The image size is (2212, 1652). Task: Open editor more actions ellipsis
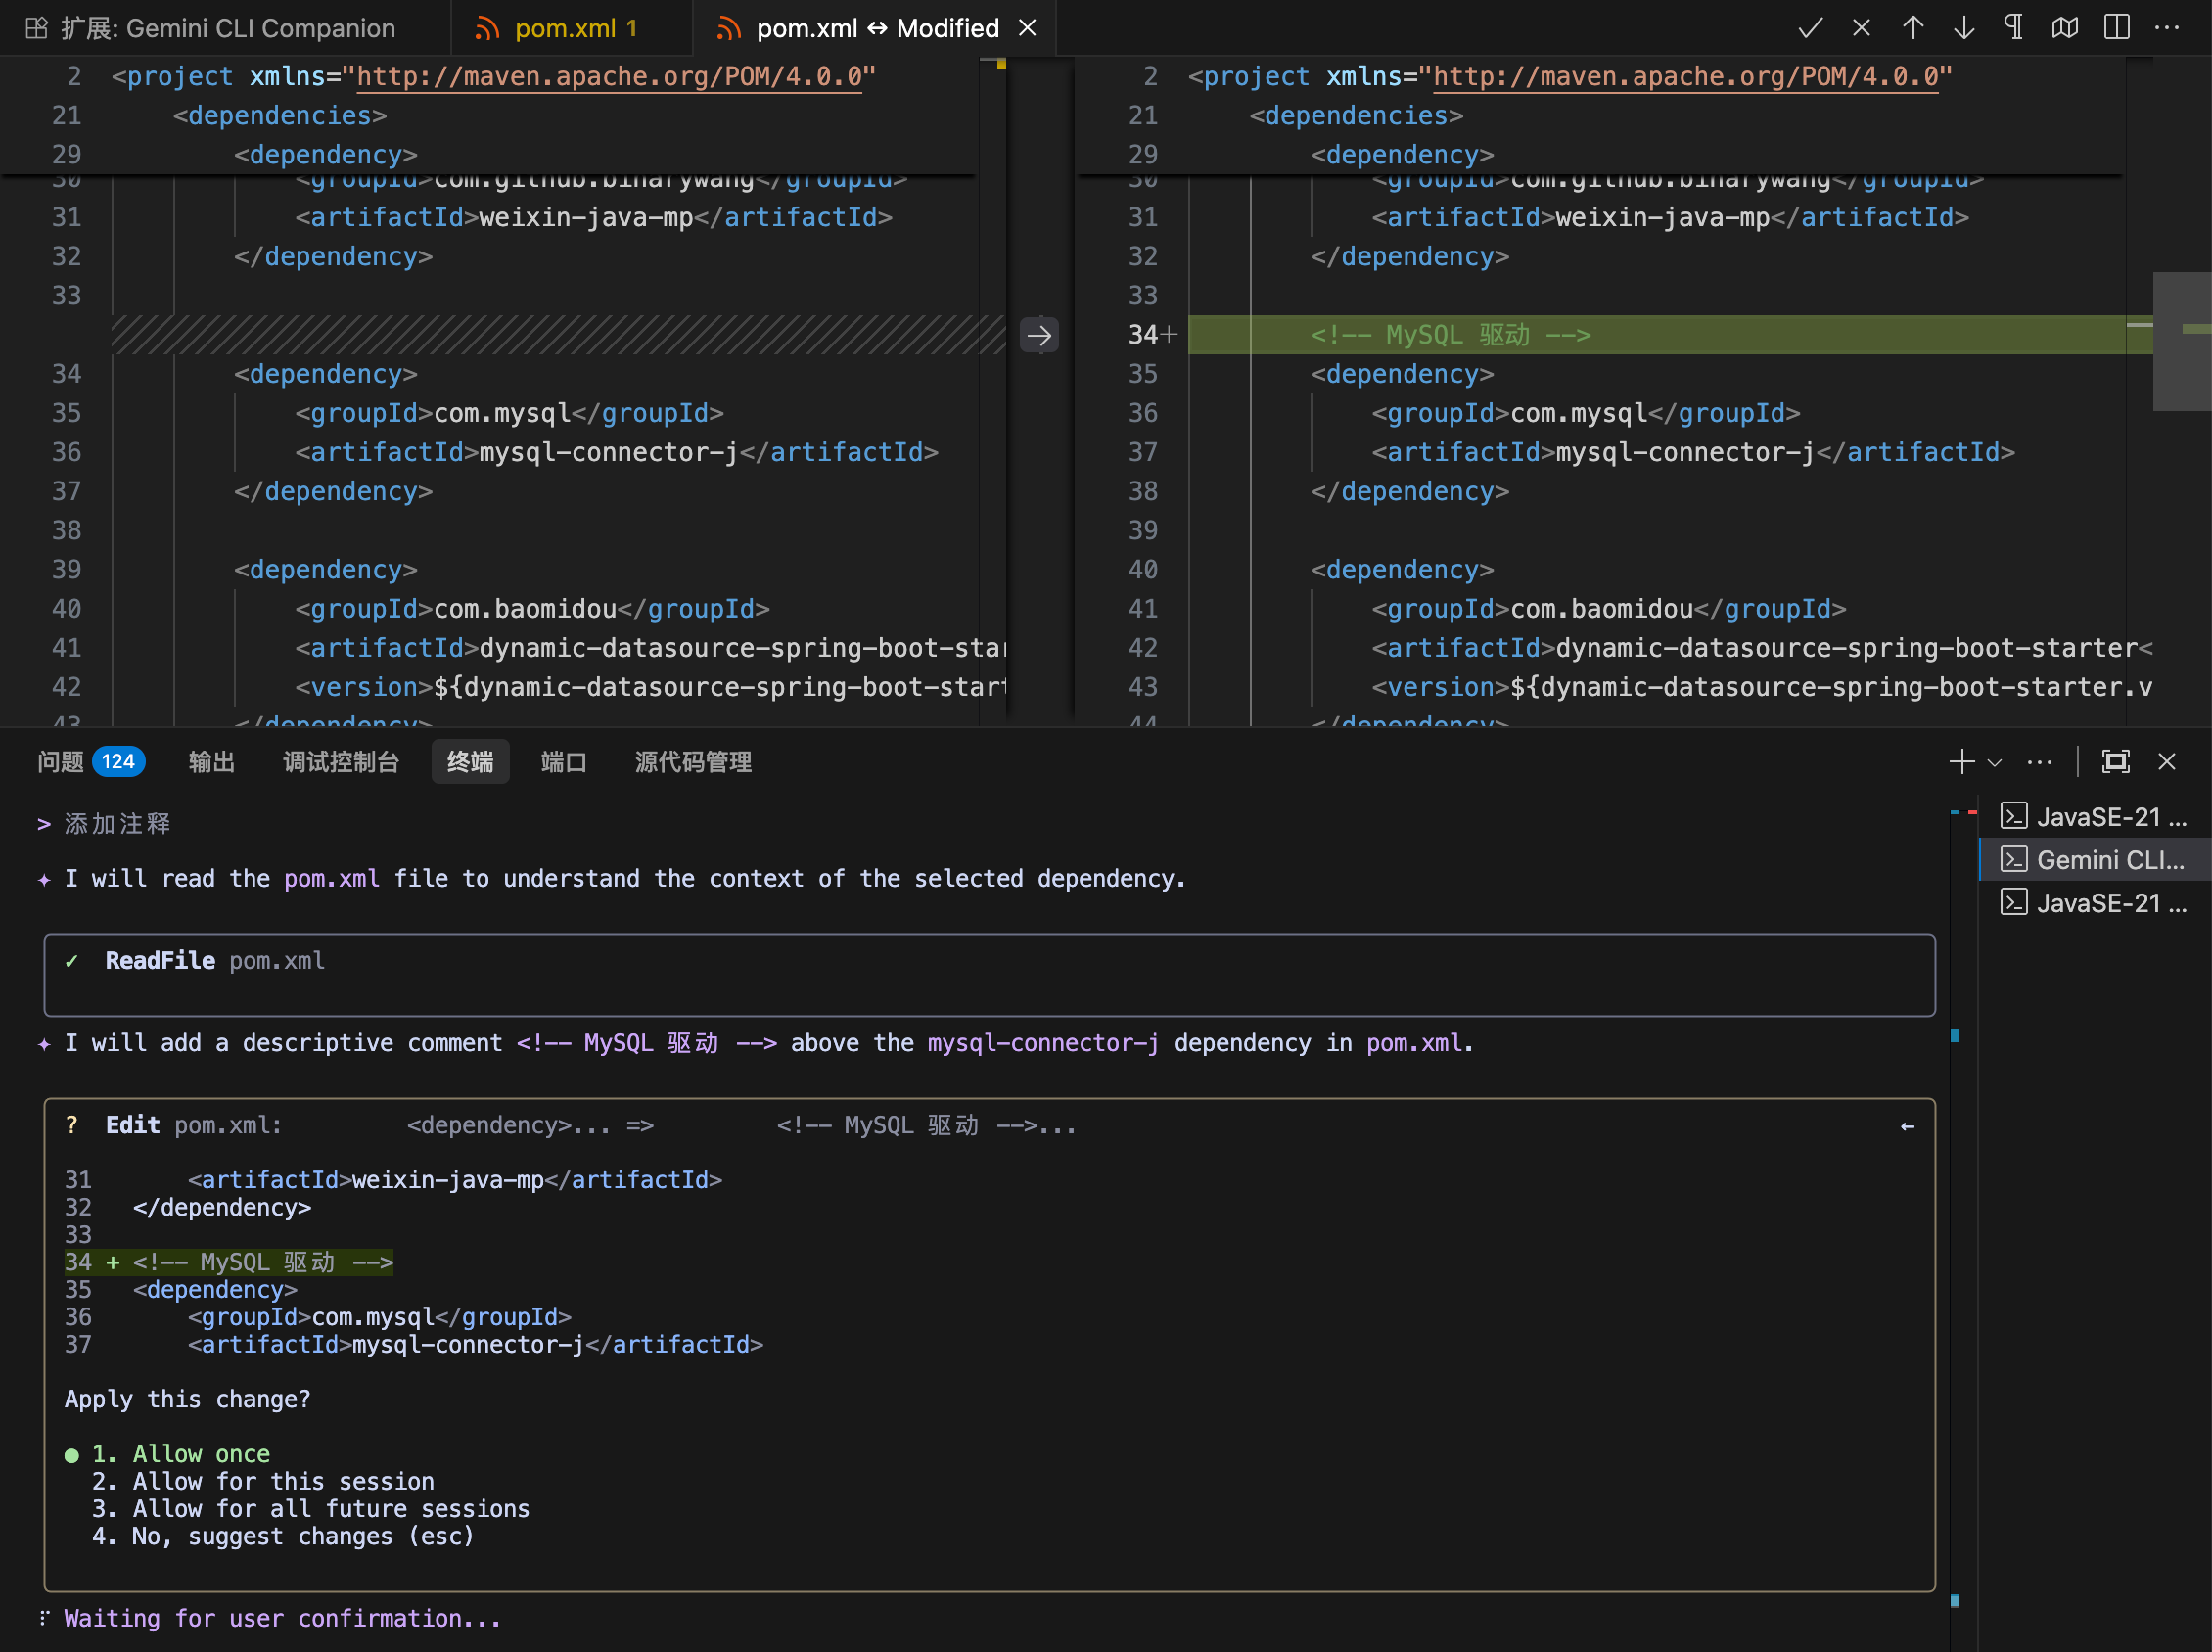coord(2167,28)
